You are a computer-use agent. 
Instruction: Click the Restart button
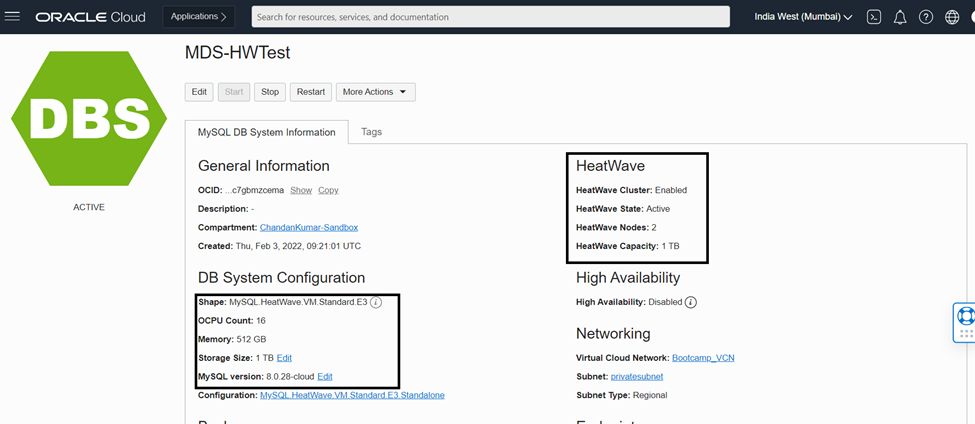tap(311, 92)
